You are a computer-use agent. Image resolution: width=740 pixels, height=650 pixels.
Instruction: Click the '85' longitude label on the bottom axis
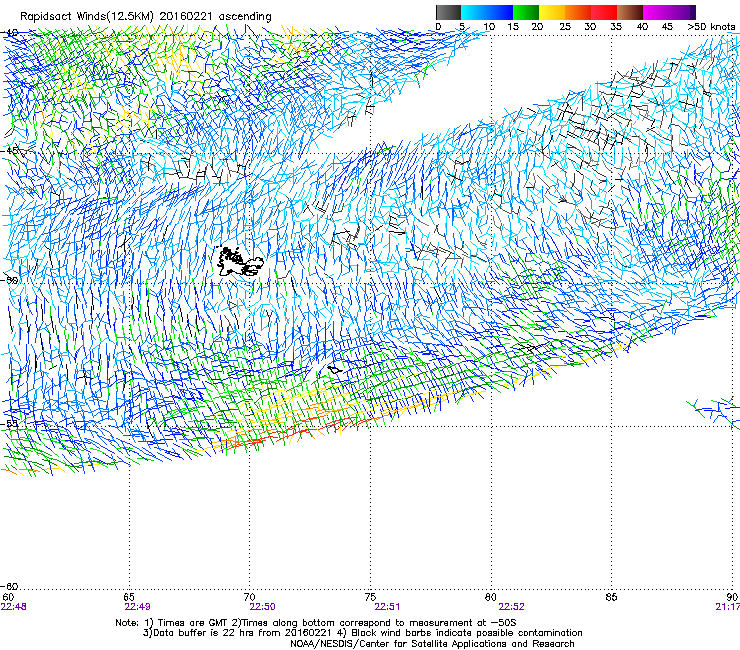tap(611, 598)
